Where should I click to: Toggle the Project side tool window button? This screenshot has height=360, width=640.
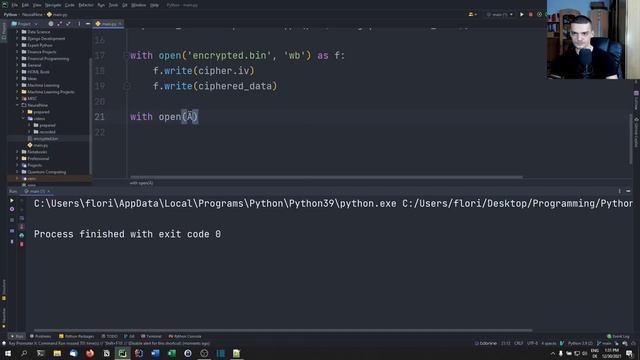(x=4, y=32)
